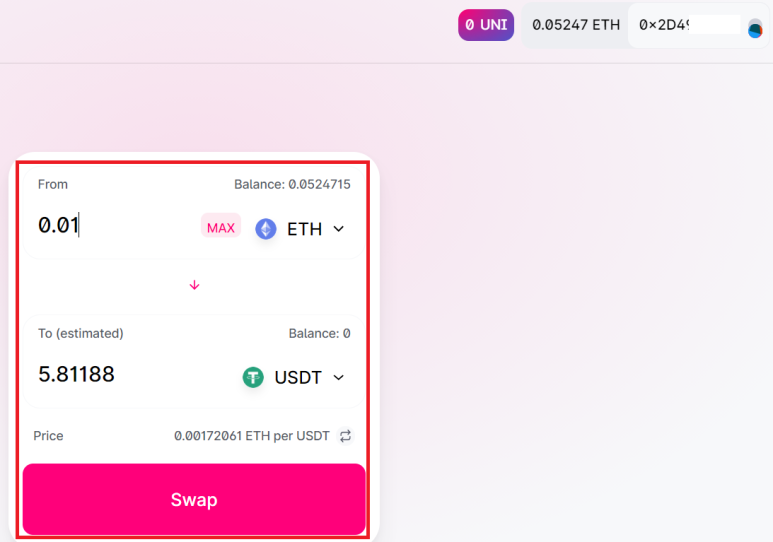Viewport: 773px width, 542px height.
Task: Open the 0x2D4 wallet address
Action: click(664, 25)
